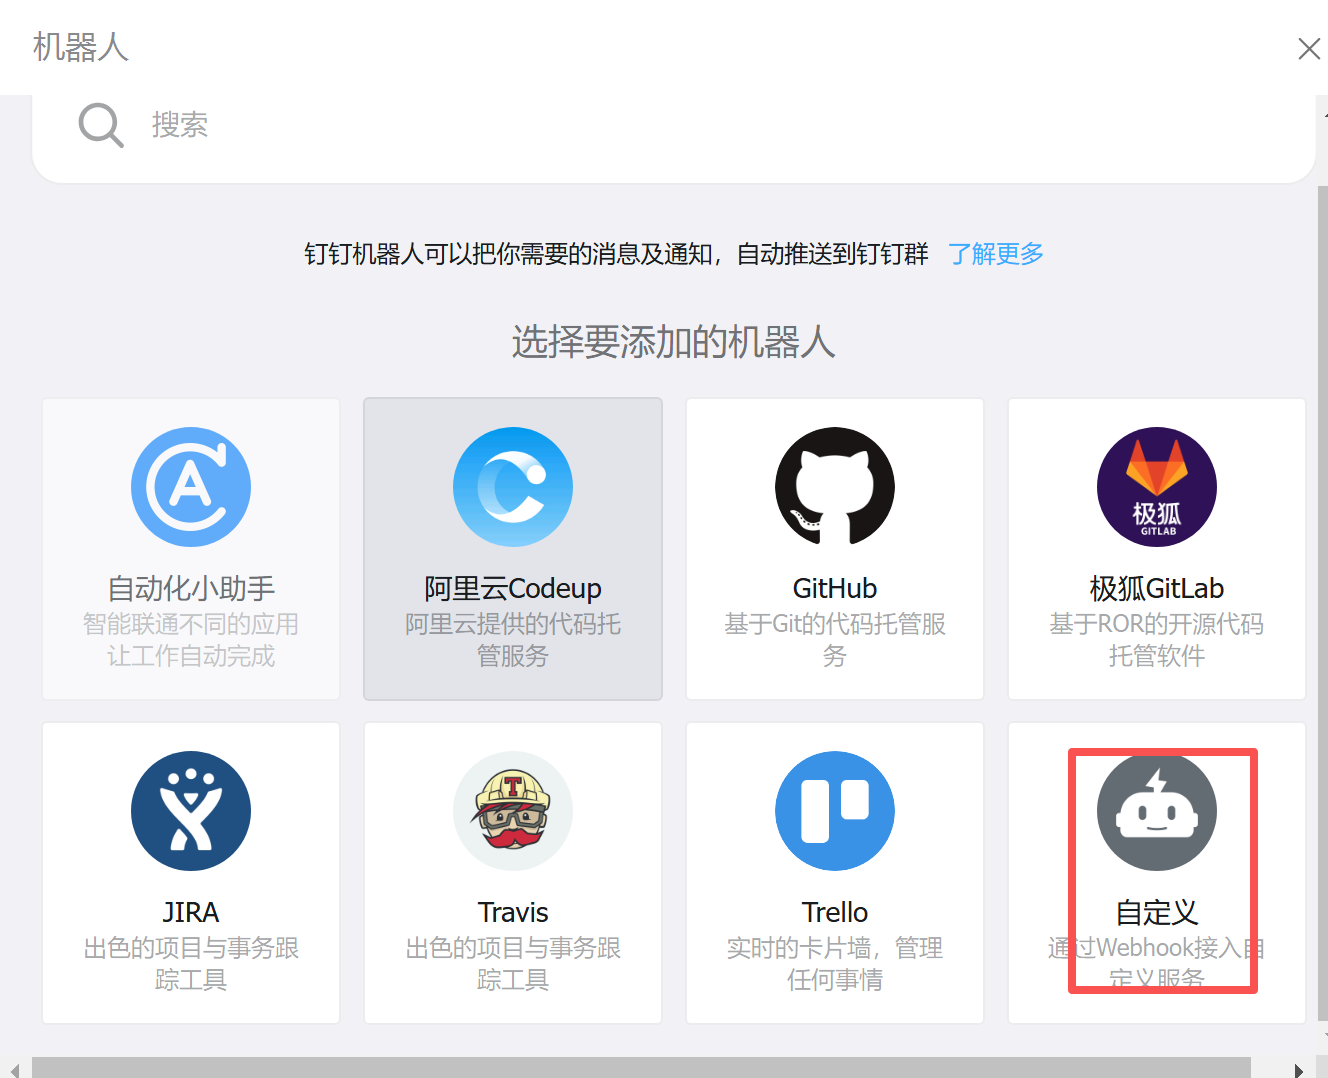The height and width of the screenshot is (1078, 1328).
Task: Choose the GitHub octocat icon
Action: pos(835,487)
